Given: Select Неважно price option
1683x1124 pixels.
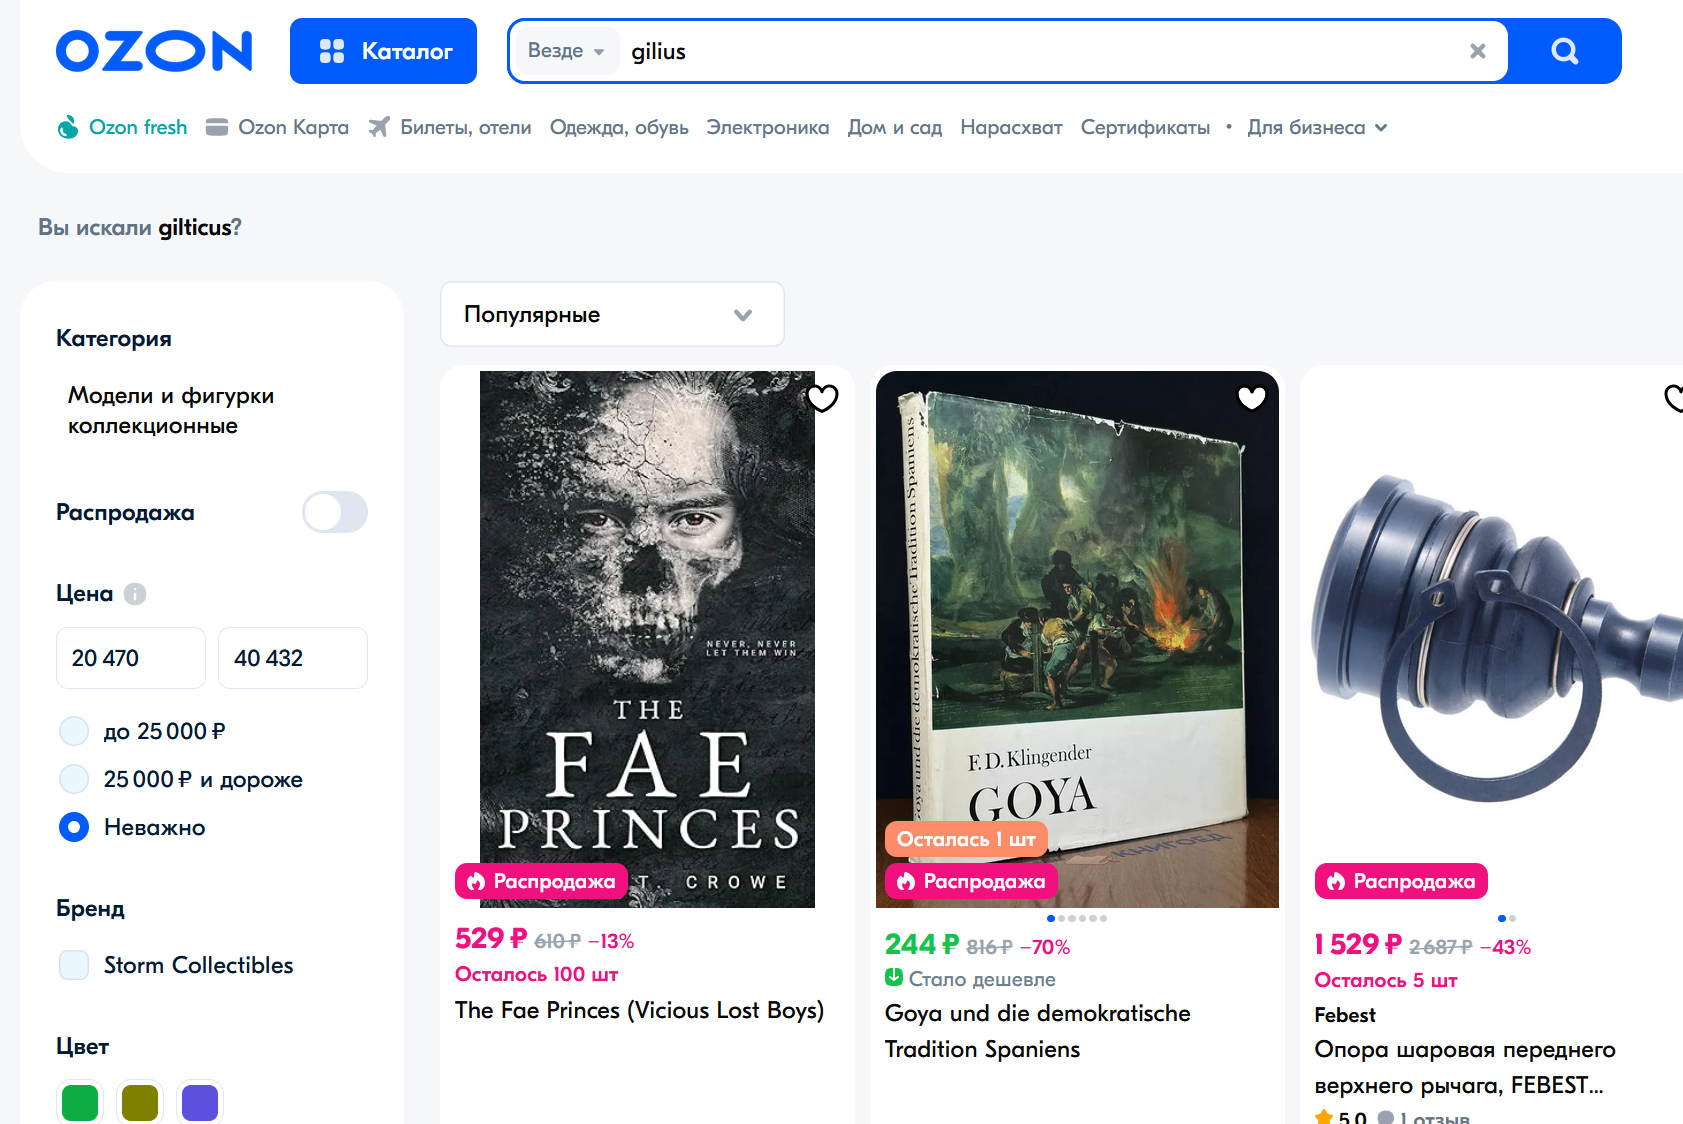Looking at the screenshot, I should tap(74, 827).
